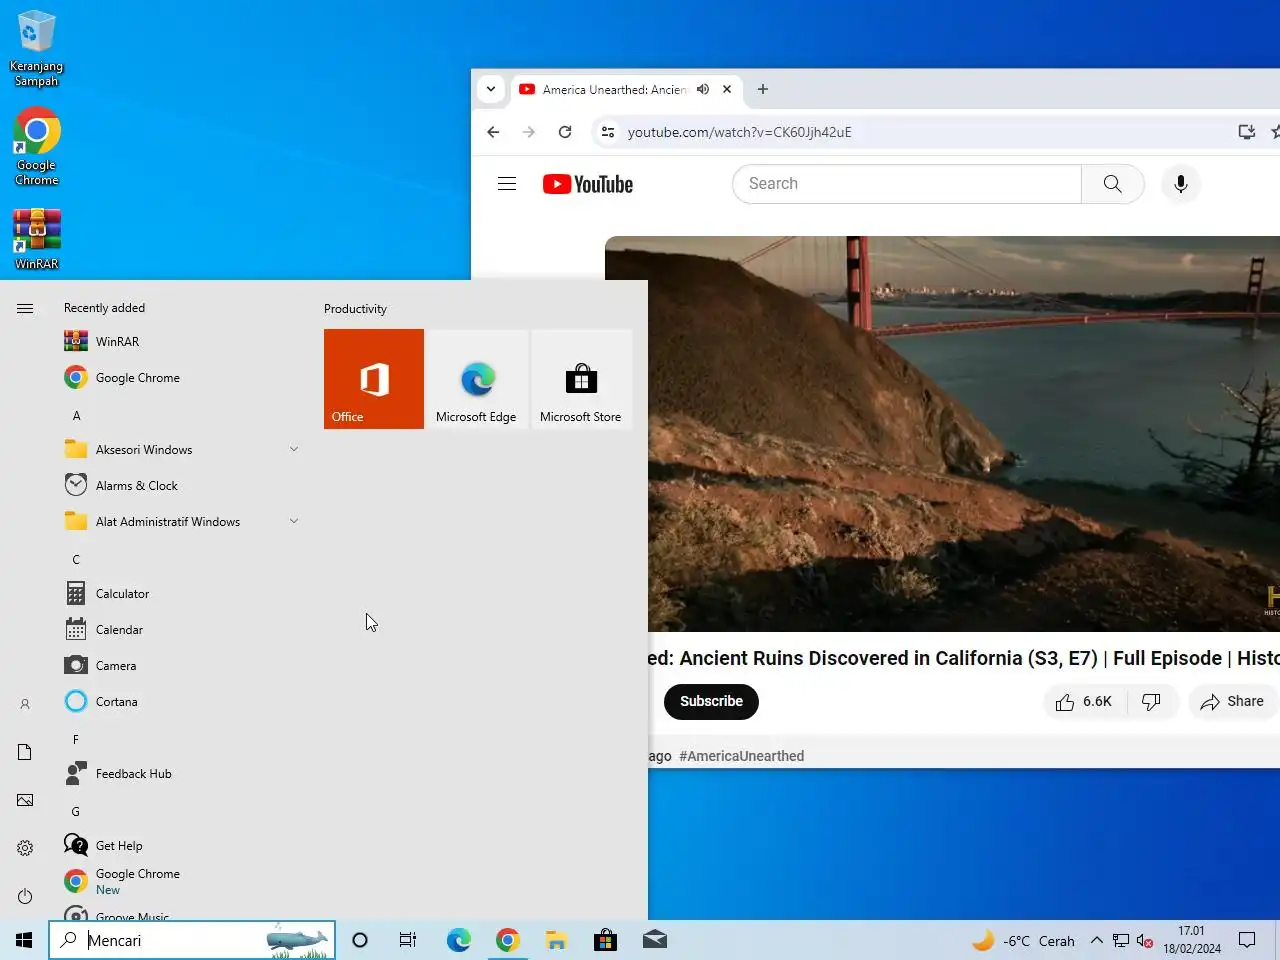The image size is (1280, 960).
Task: Reload the YouTube page
Action: click(565, 132)
